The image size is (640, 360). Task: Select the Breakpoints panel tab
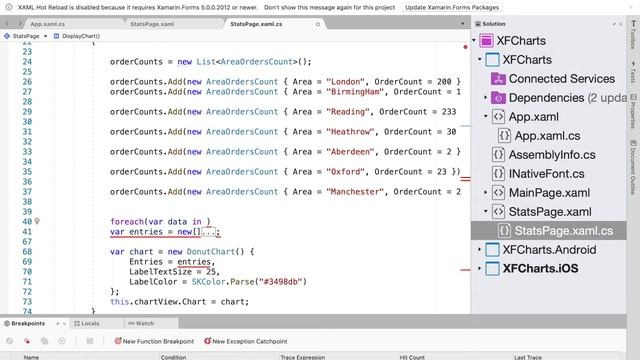(x=28, y=323)
